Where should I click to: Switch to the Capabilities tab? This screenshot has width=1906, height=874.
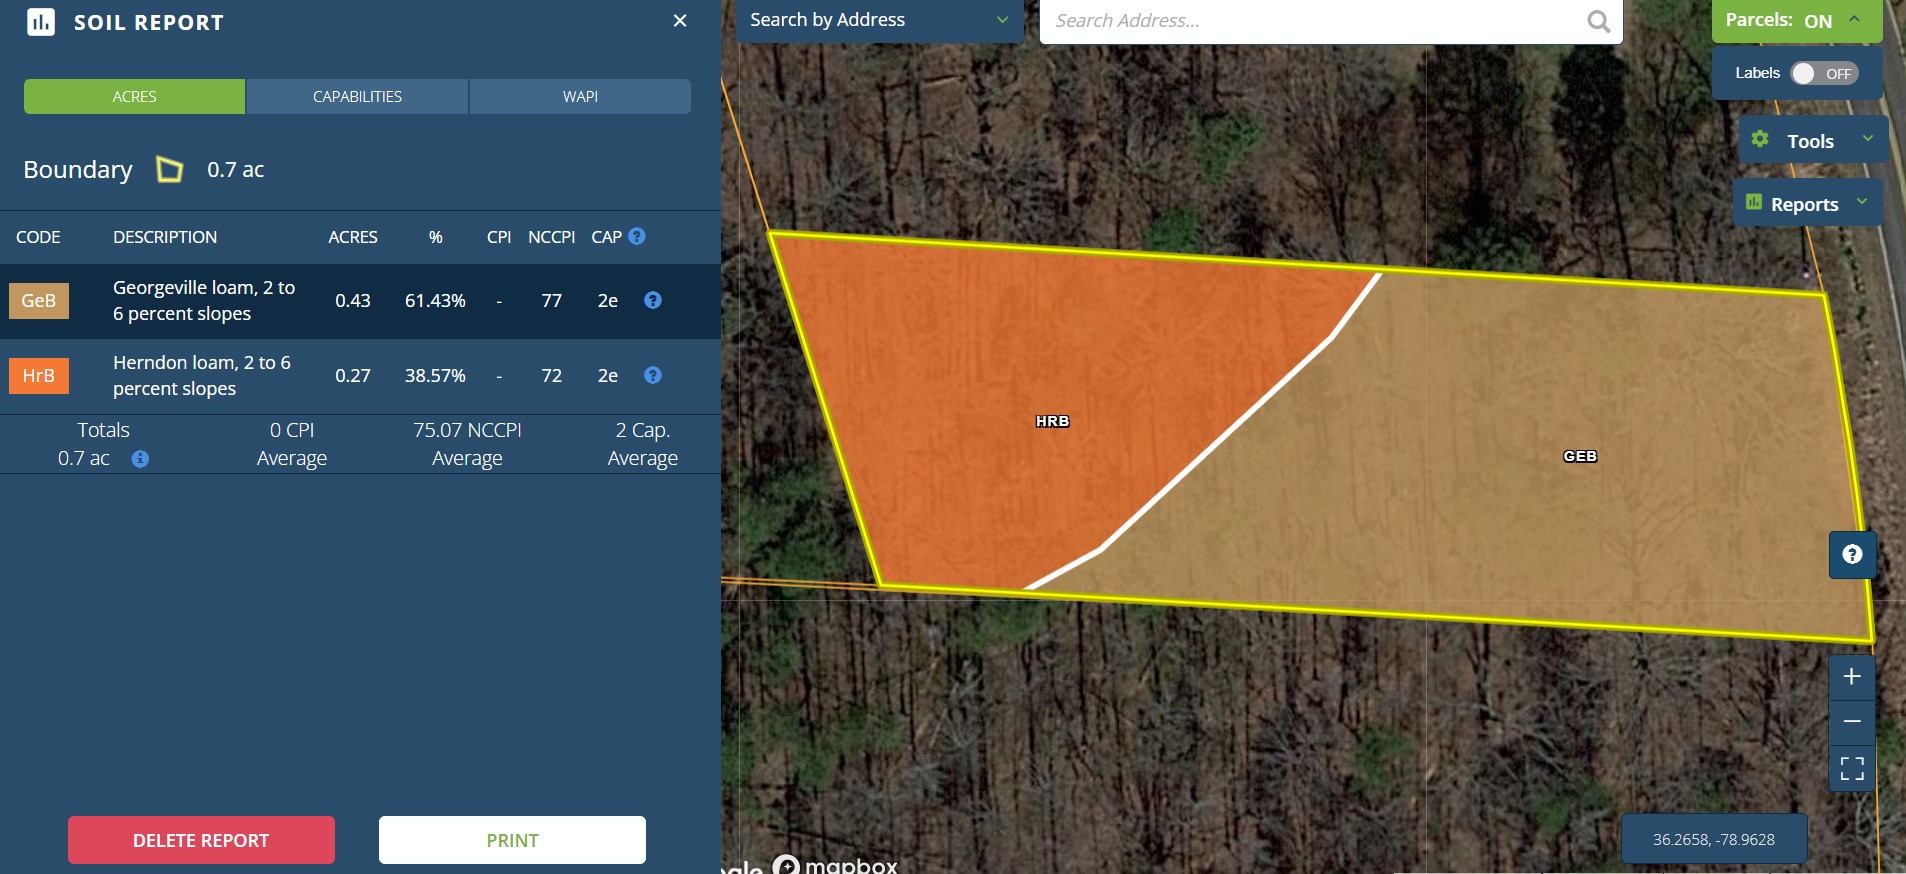point(357,97)
